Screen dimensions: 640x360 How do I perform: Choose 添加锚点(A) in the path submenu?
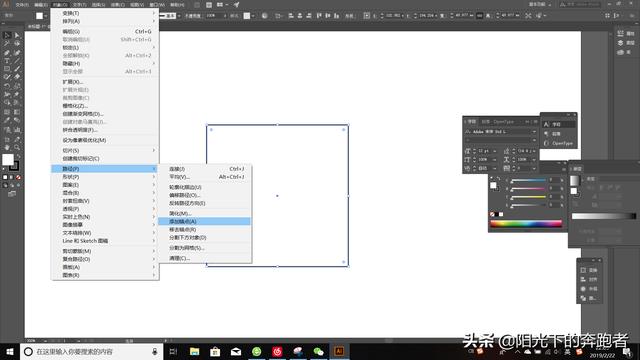204,221
